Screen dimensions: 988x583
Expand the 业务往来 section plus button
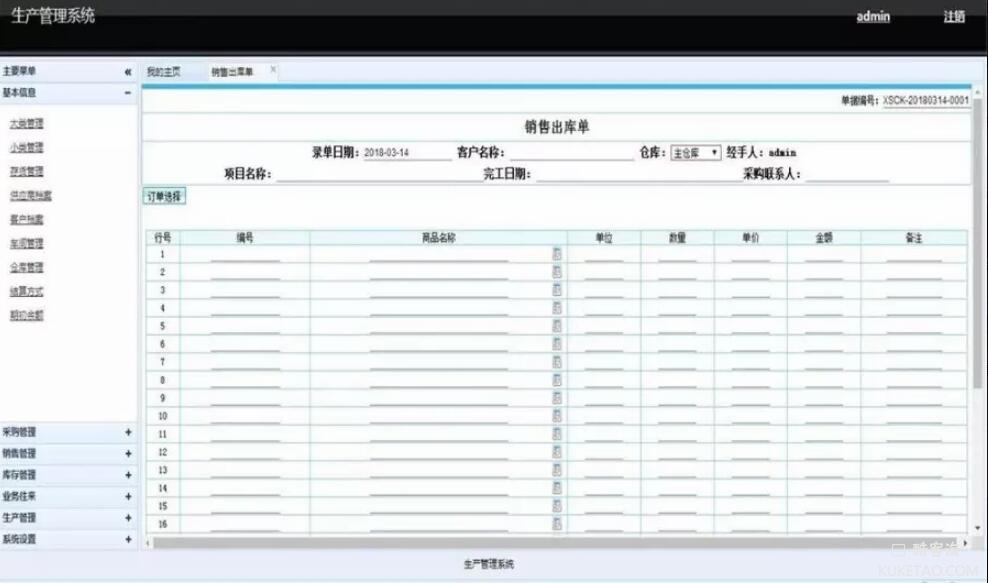click(x=128, y=497)
